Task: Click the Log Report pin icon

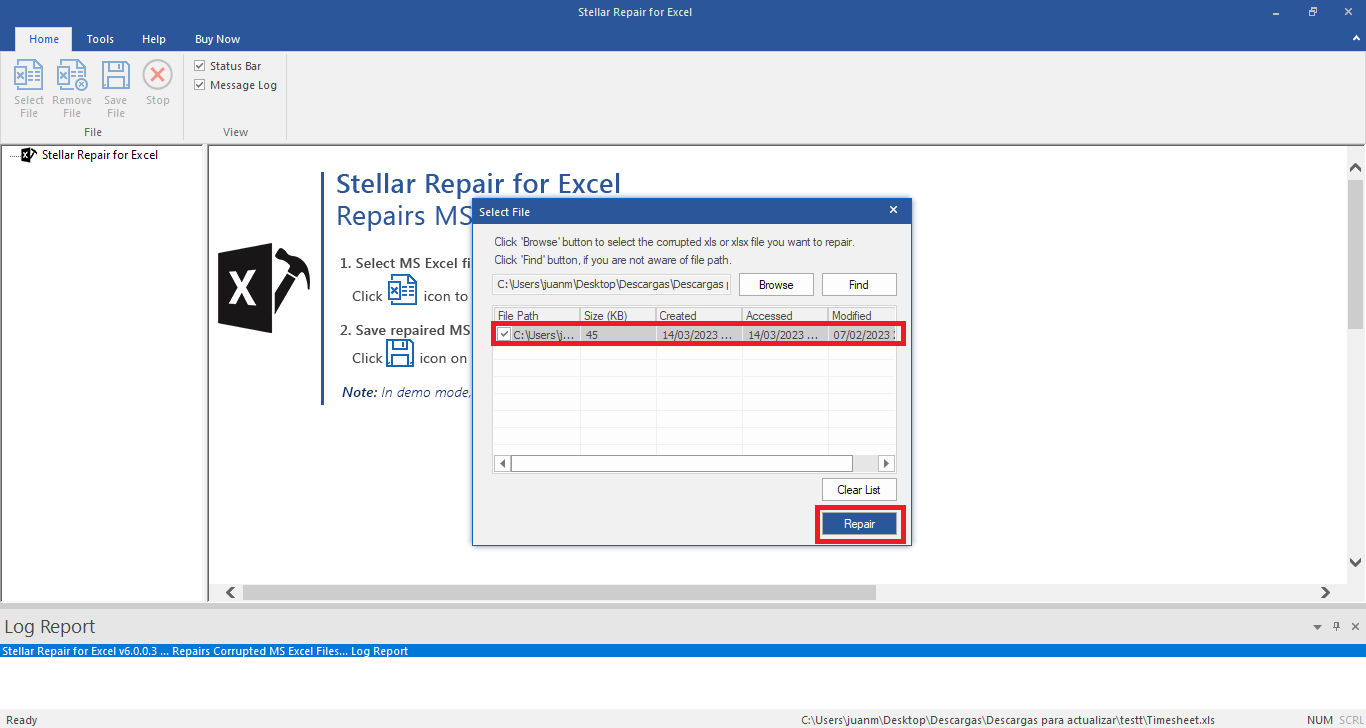Action: tap(1337, 627)
